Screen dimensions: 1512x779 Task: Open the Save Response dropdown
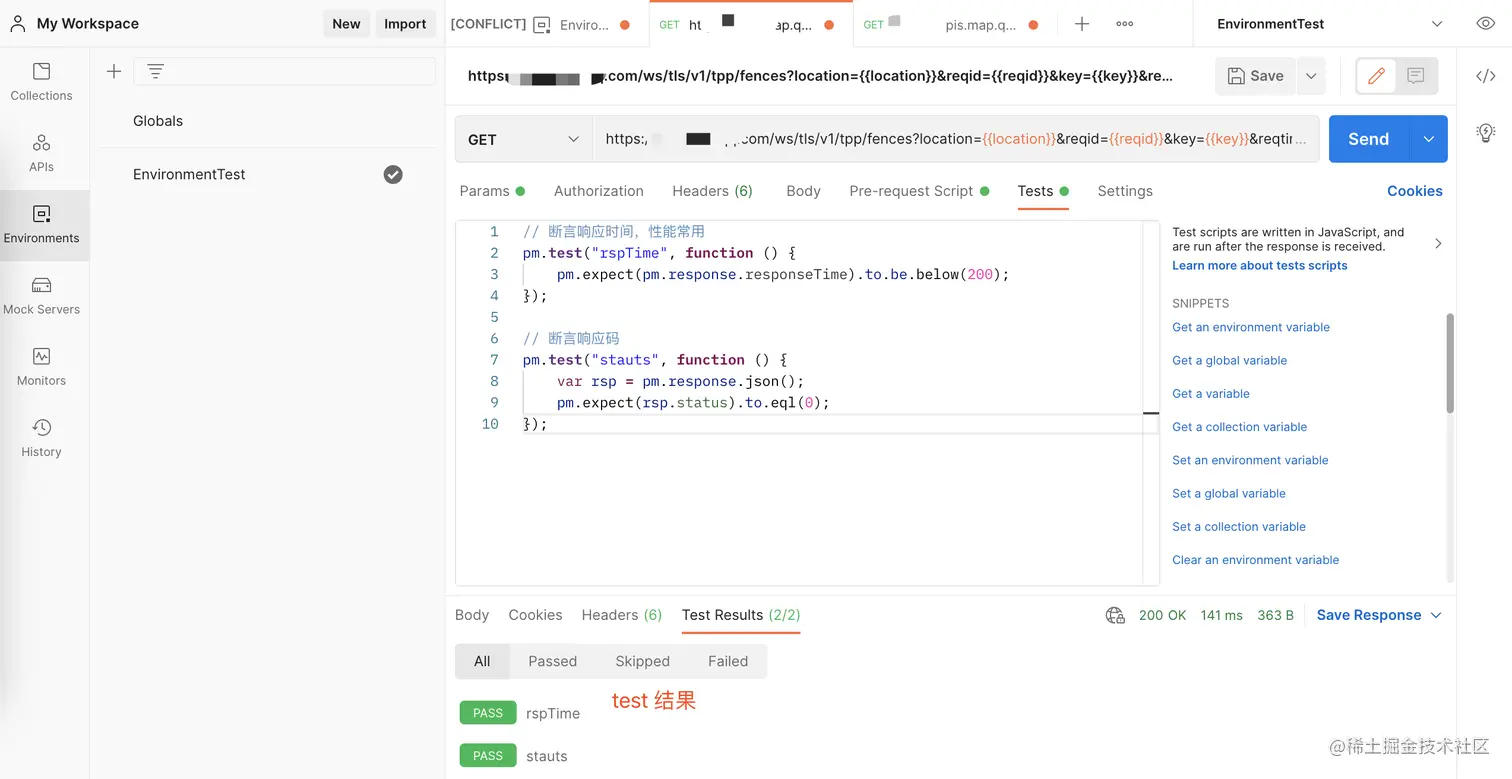[x=1379, y=615]
